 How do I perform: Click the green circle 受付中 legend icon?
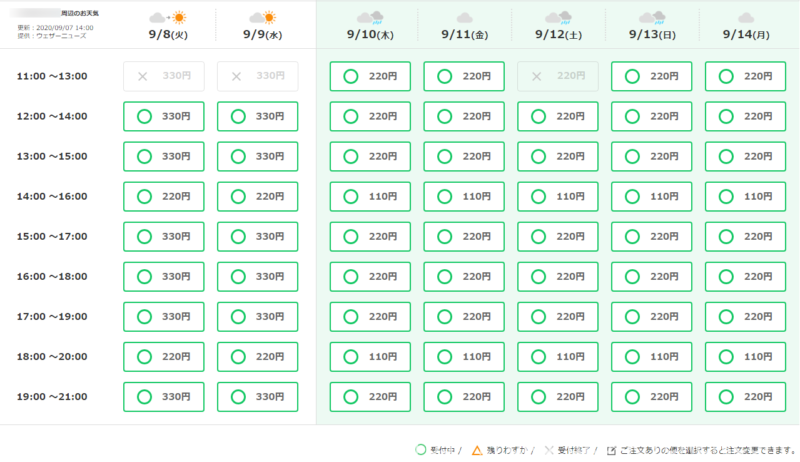[420, 451]
